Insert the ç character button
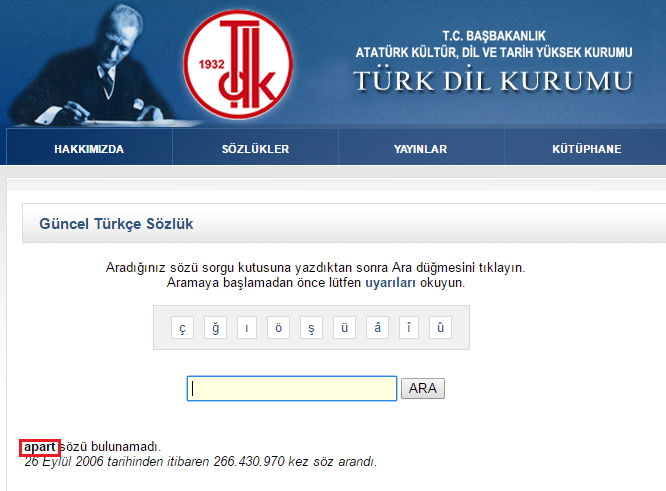Screen dimensions: 666x491 [x=182, y=327]
